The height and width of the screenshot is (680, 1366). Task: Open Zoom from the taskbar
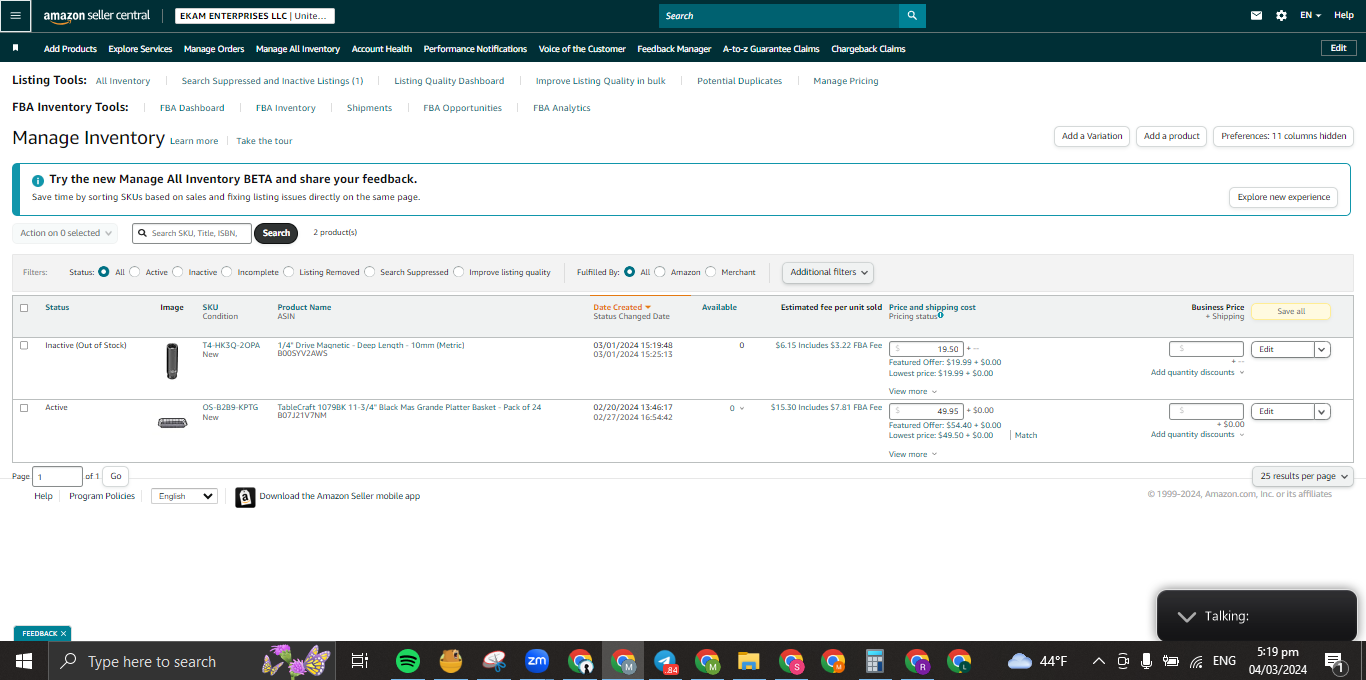click(537, 661)
